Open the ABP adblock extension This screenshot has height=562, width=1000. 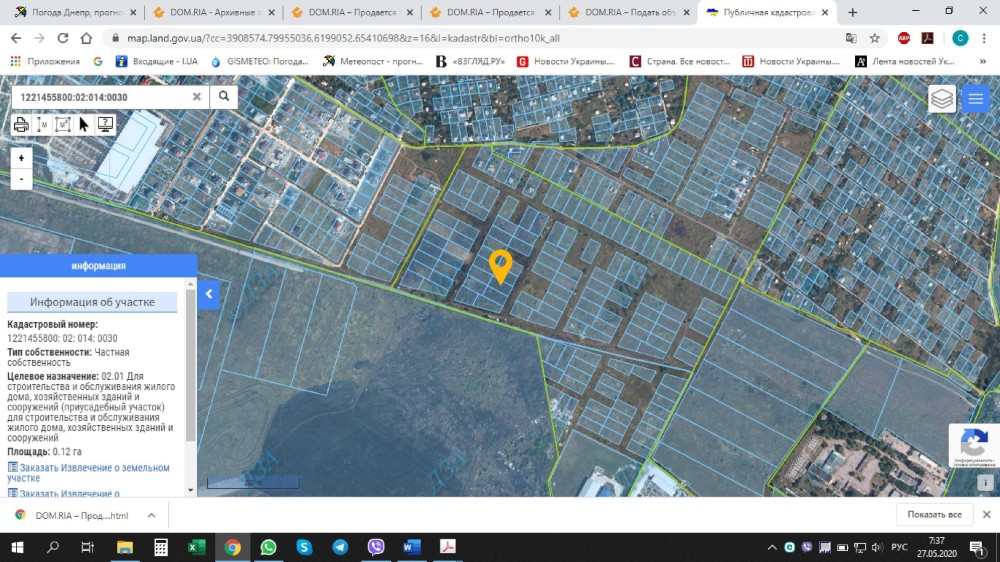904,38
